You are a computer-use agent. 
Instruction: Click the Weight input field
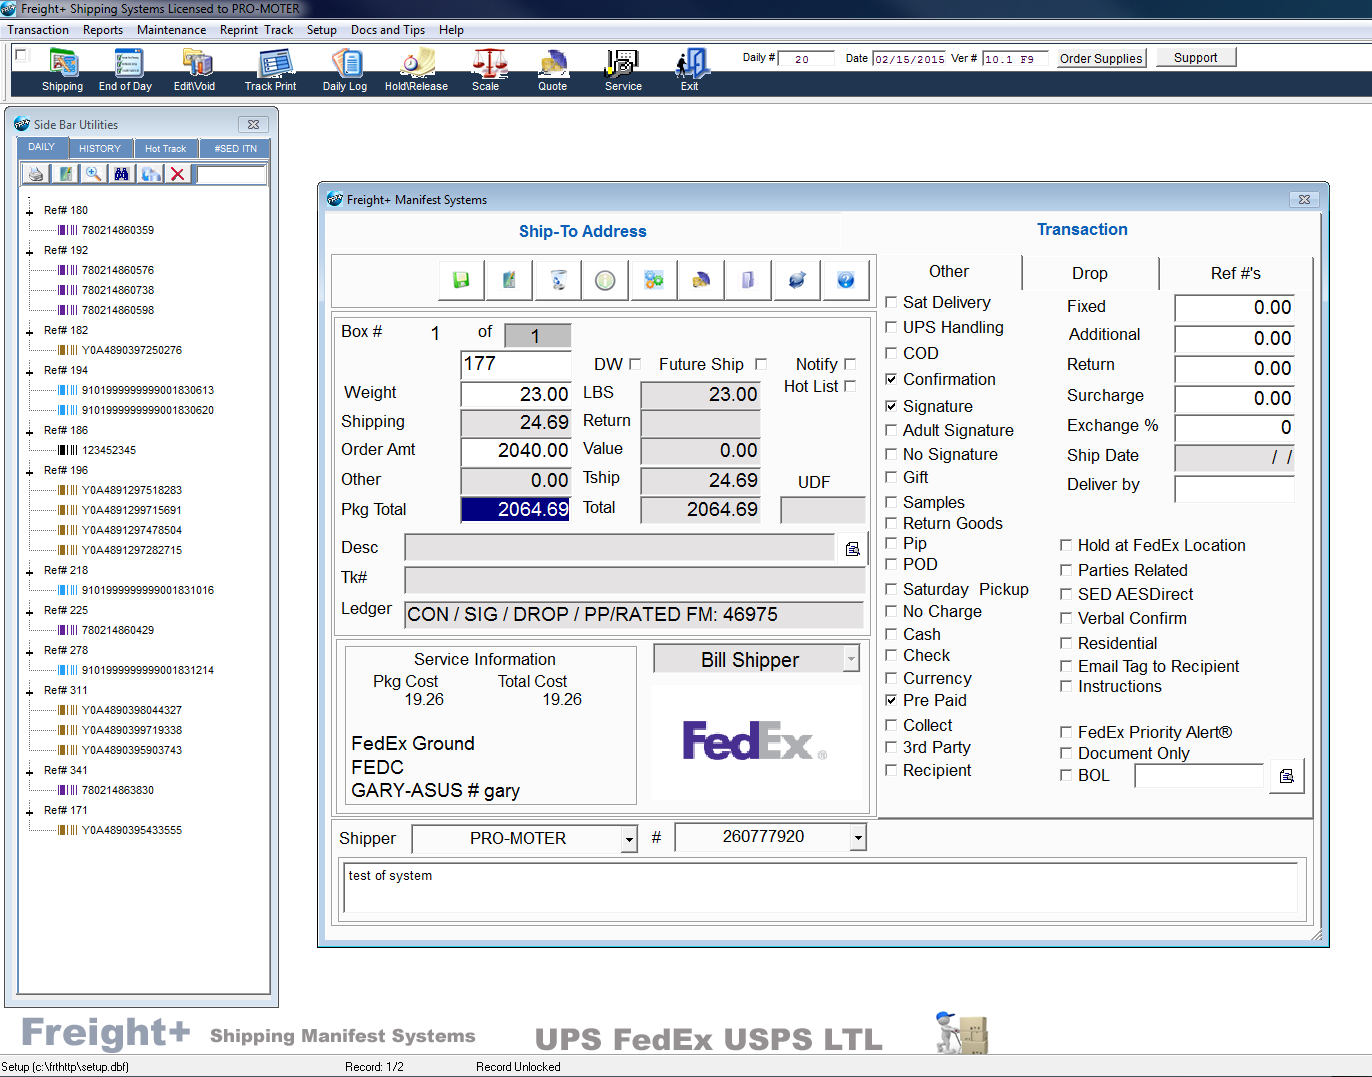tap(516, 394)
